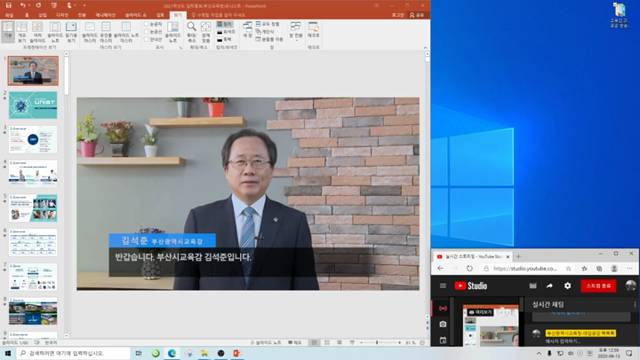Click the YouTube Studio account avatar
This screenshot has width=640, height=360.
(x=630, y=286)
